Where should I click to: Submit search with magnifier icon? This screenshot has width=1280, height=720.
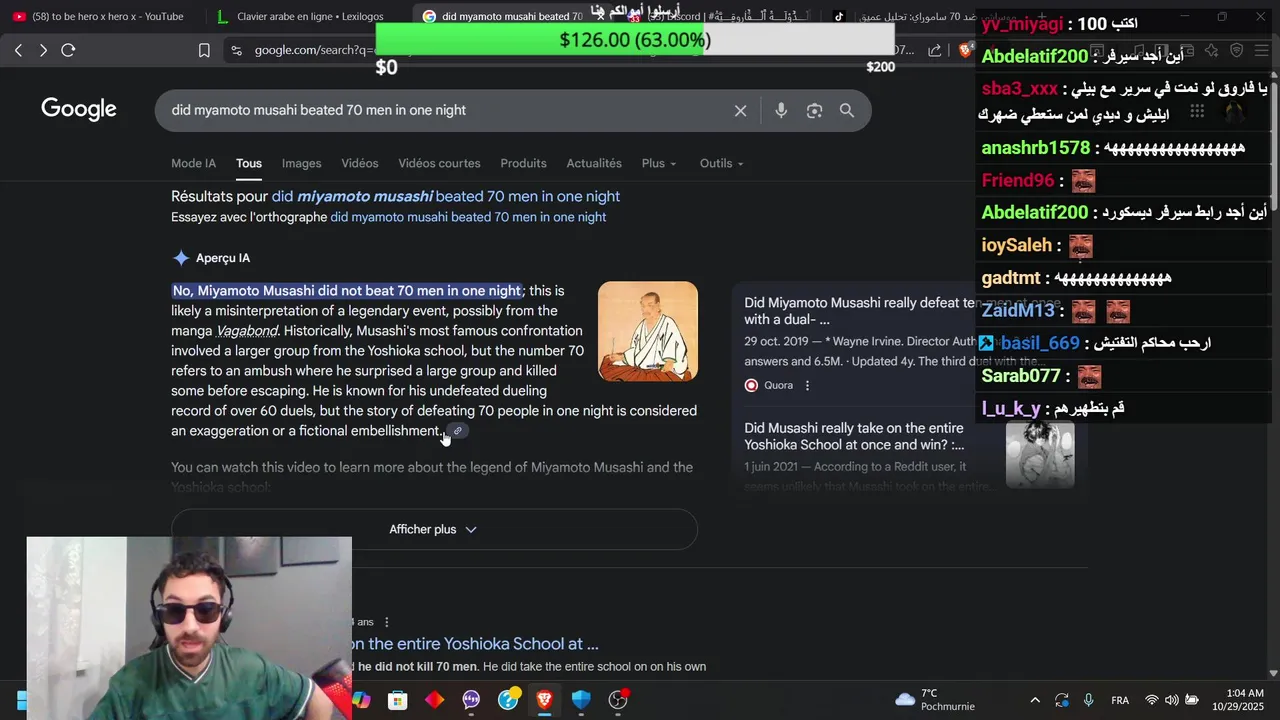pyautogui.click(x=847, y=111)
